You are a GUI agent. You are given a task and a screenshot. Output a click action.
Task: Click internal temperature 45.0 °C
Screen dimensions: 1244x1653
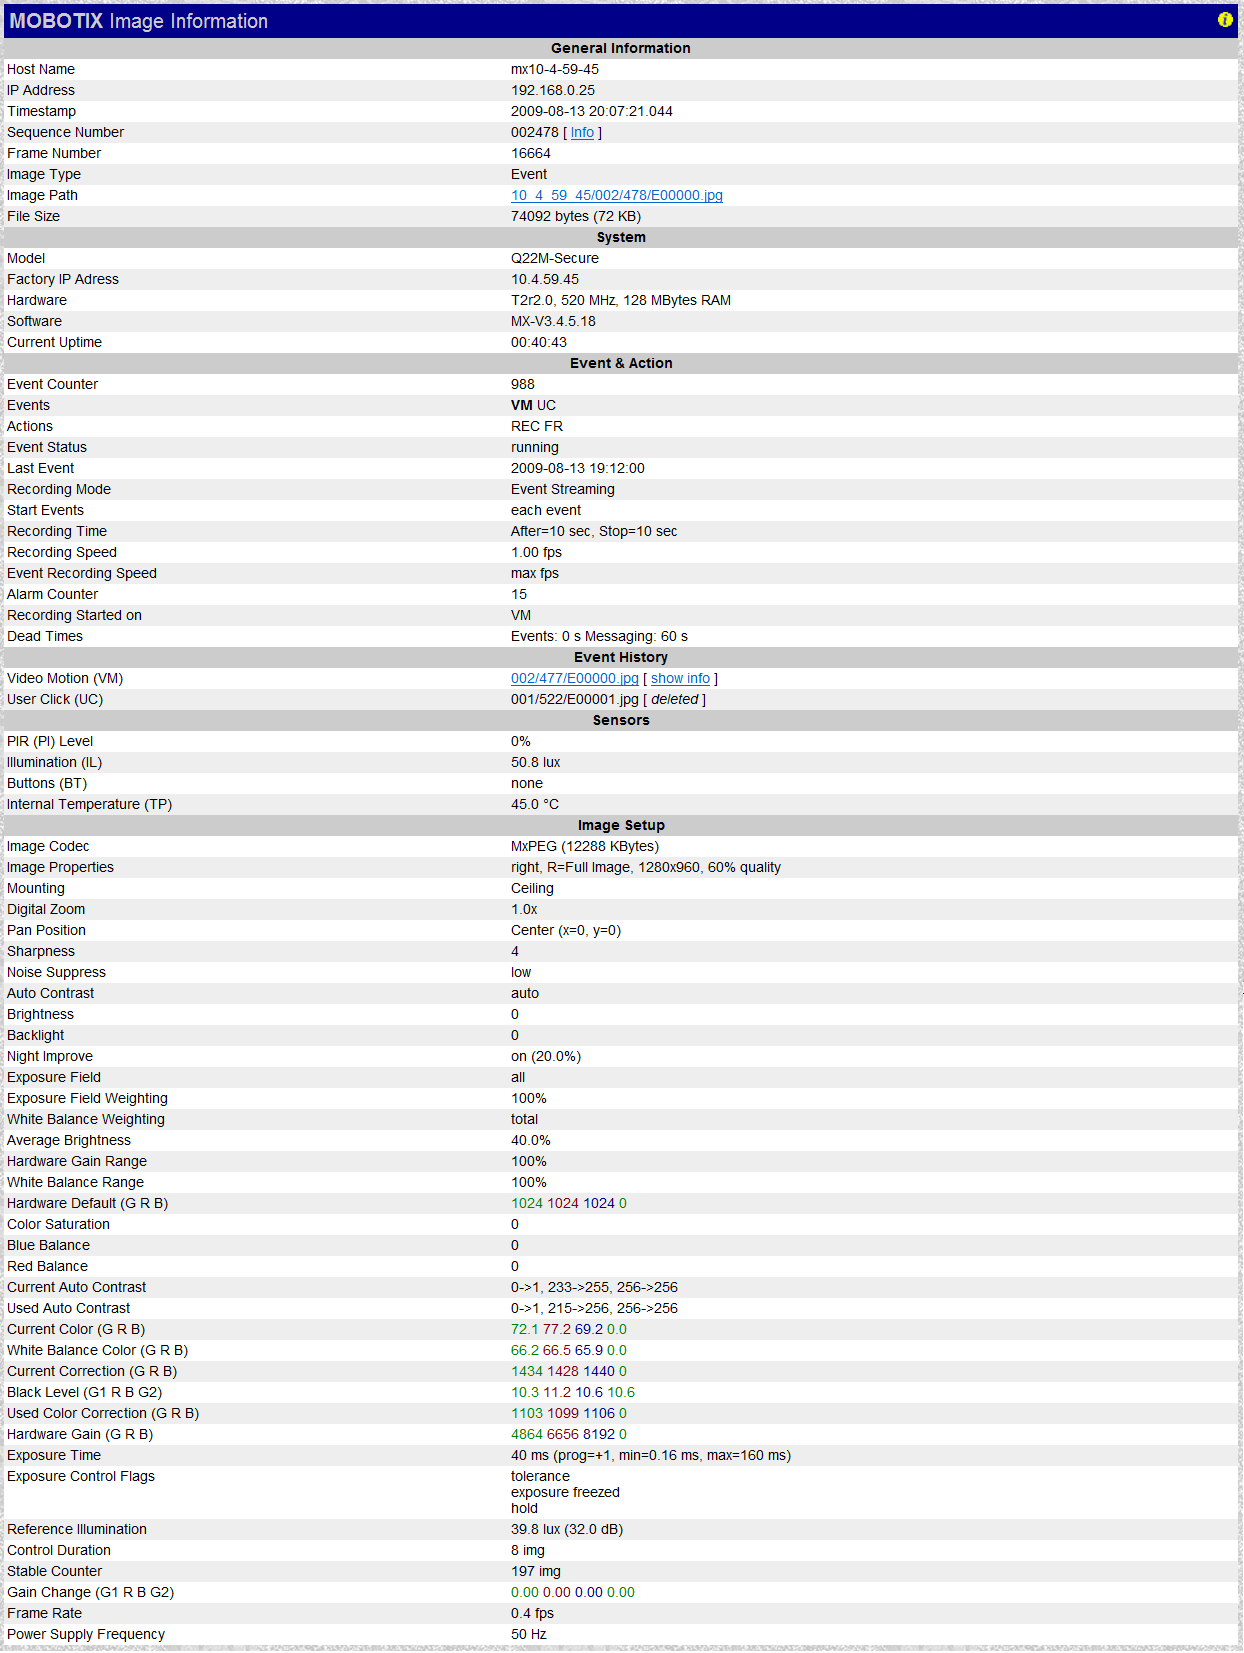click(x=535, y=804)
